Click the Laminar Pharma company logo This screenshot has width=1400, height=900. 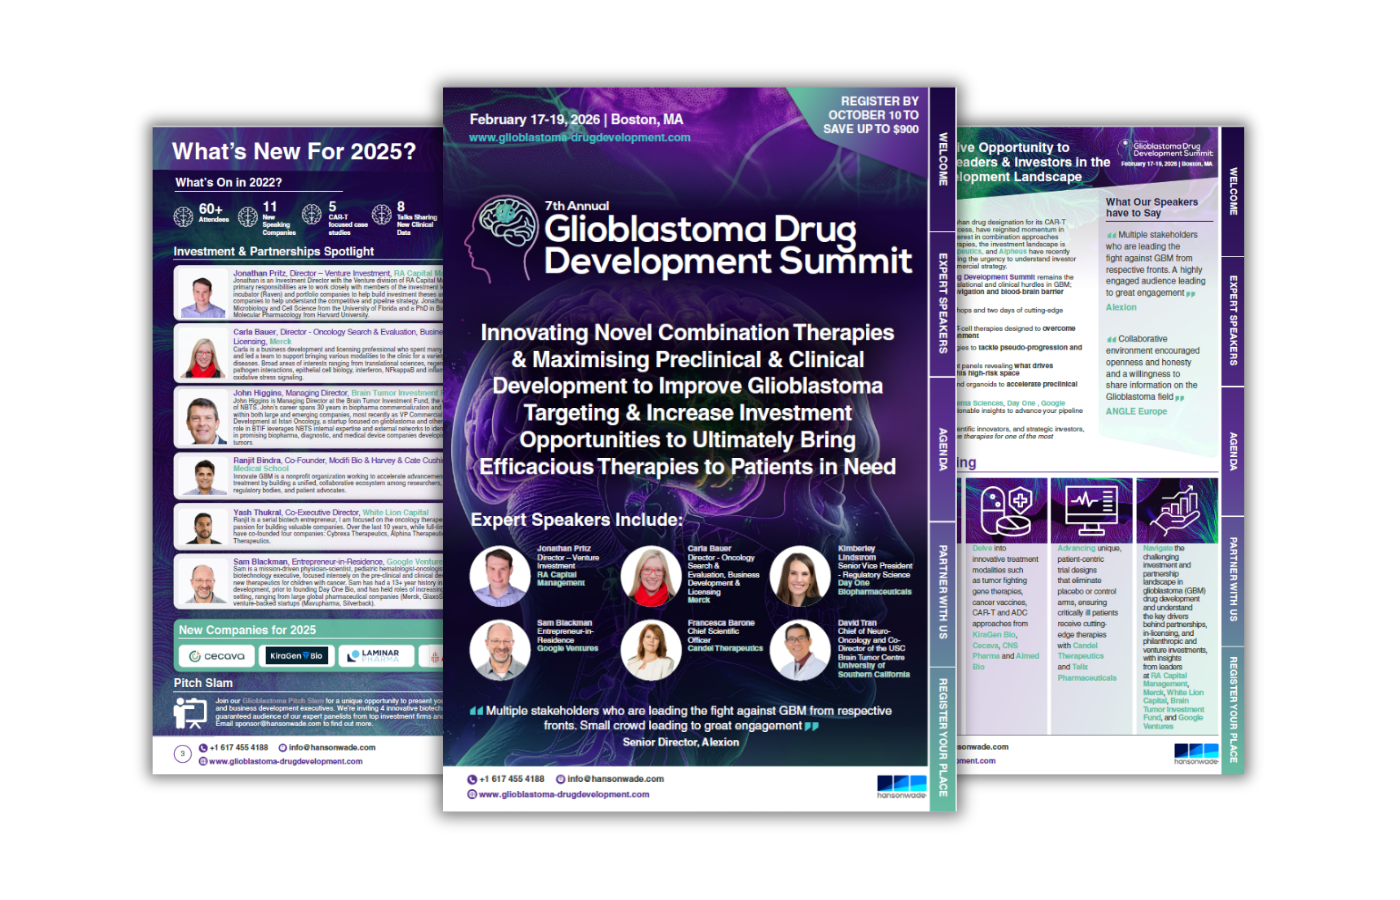pyautogui.click(x=375, y=656)
